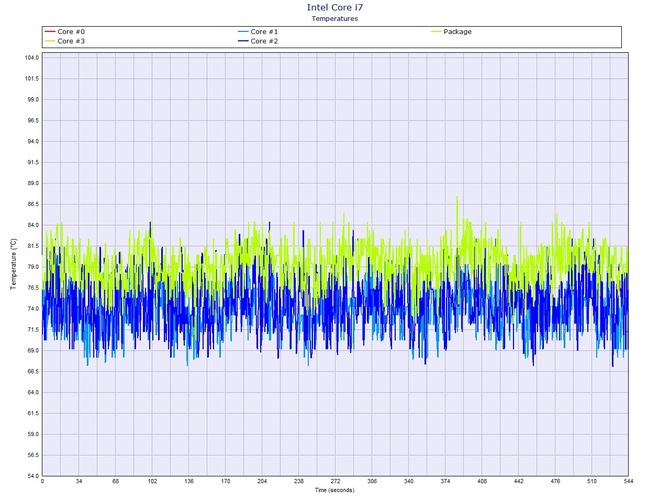This screenshot has width=670, height=502.
Task: Click the Time (seconds) axis label
Action: [x=335, y=490]
